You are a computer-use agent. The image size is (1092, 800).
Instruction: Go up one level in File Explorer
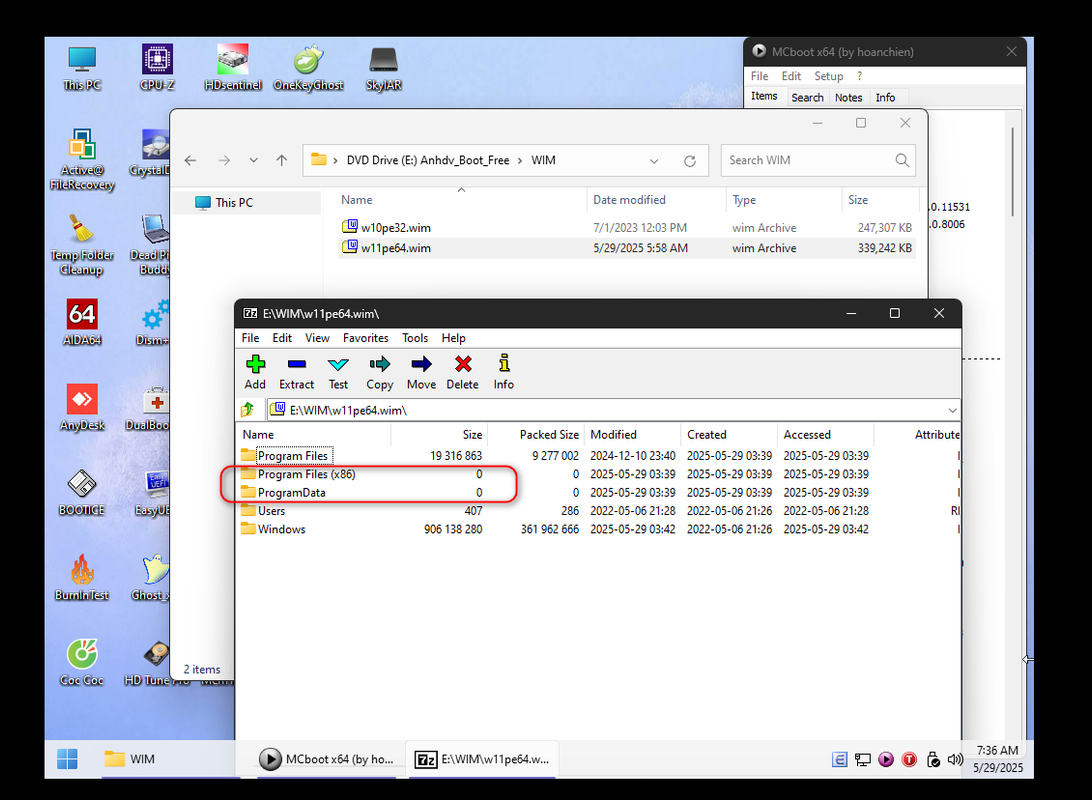281,161
